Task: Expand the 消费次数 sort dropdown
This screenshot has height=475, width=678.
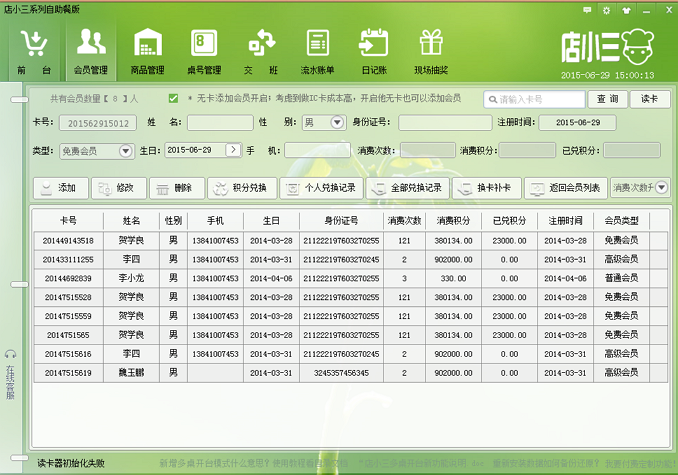Action: (x=663, y=187)
